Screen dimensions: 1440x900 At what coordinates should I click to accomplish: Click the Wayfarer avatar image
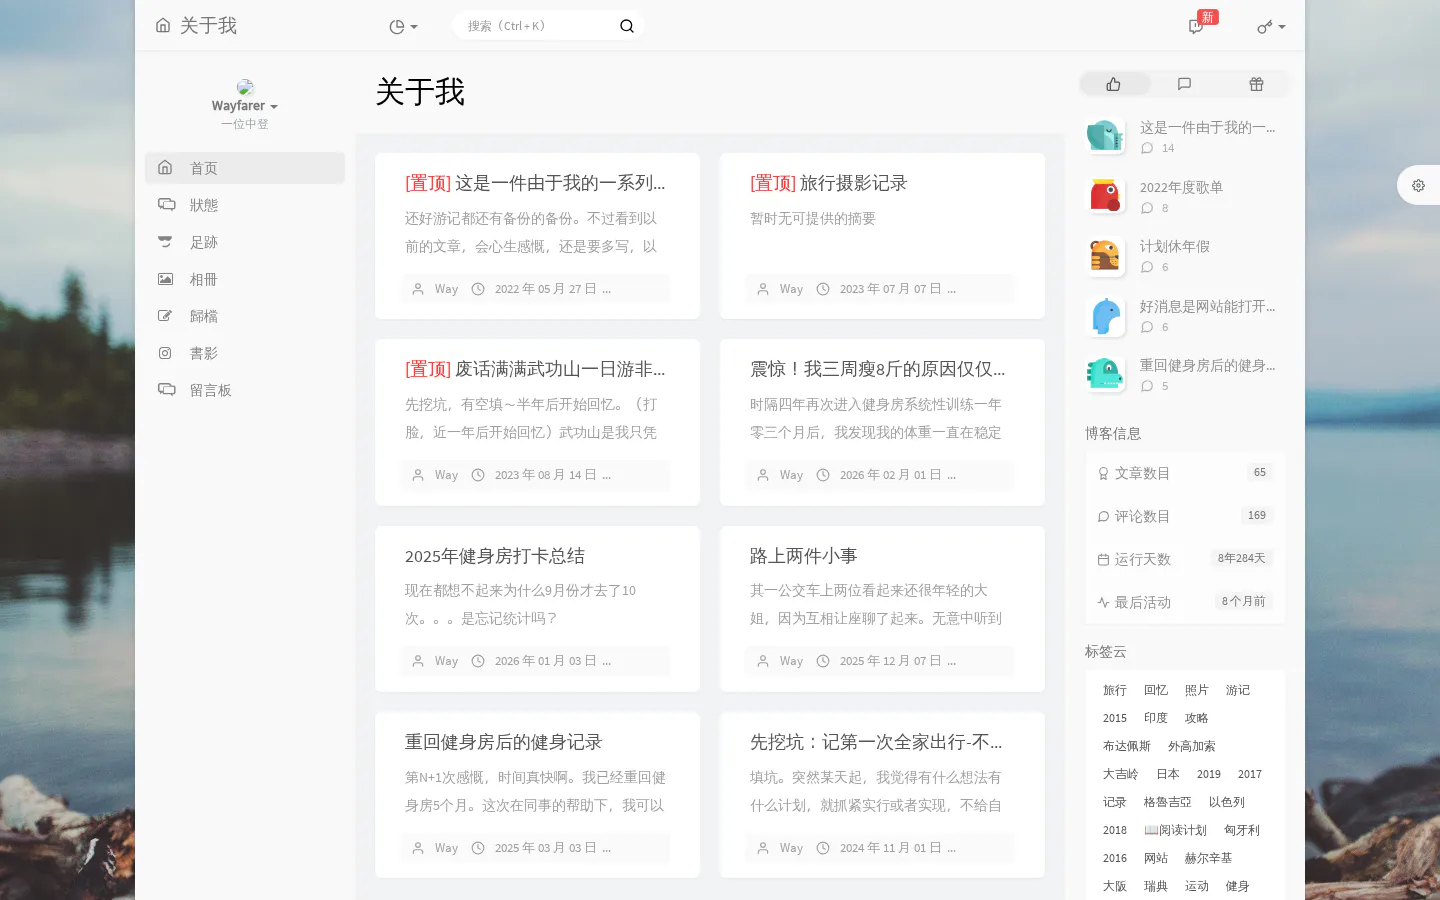pos(245,87)
